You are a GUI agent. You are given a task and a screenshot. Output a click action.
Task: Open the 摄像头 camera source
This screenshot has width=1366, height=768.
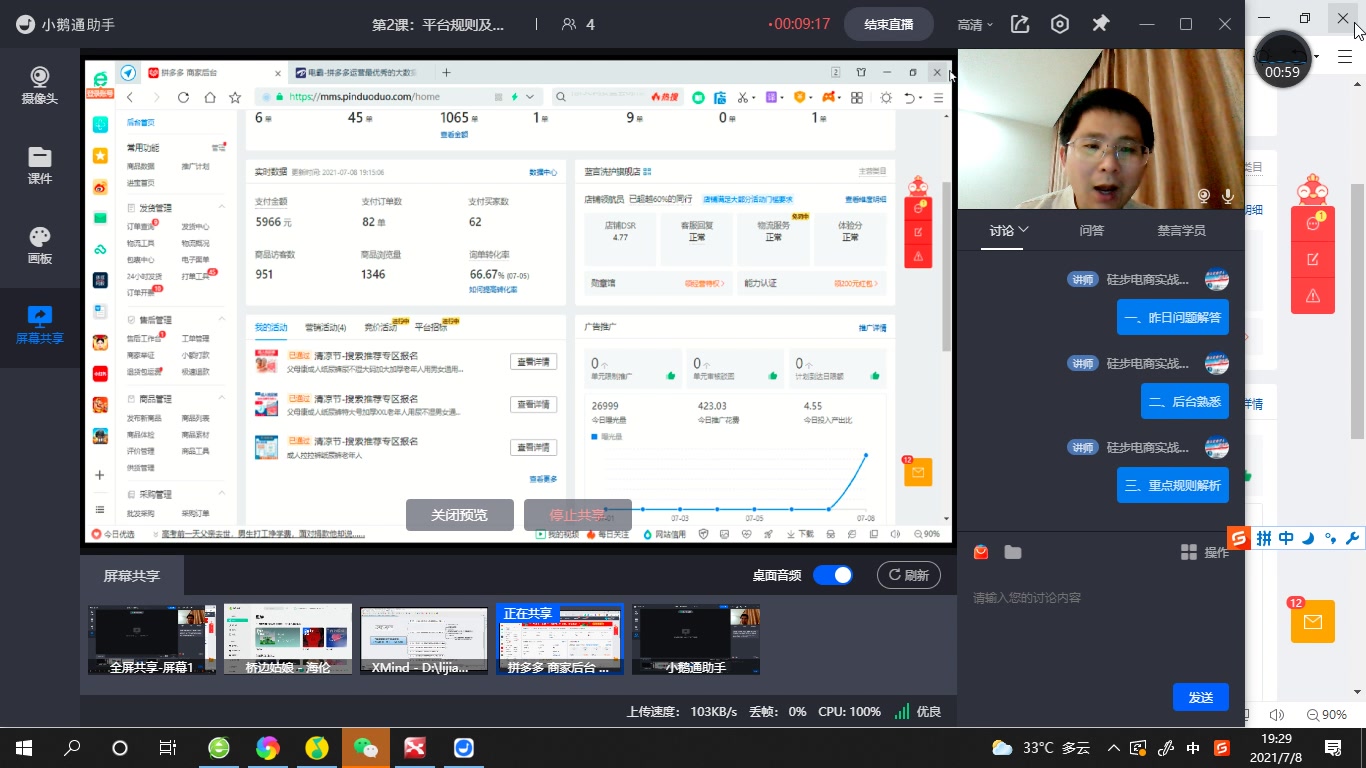tap(40, 86)
